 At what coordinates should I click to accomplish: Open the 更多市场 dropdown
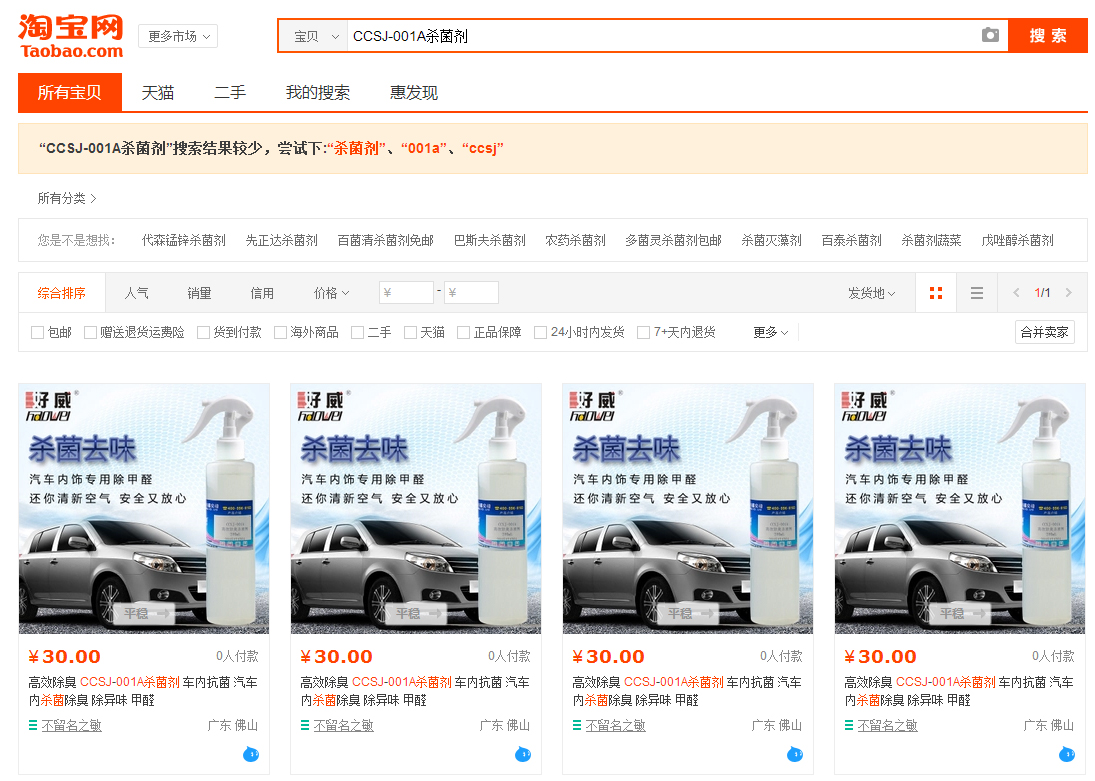[x=178, y=36]
